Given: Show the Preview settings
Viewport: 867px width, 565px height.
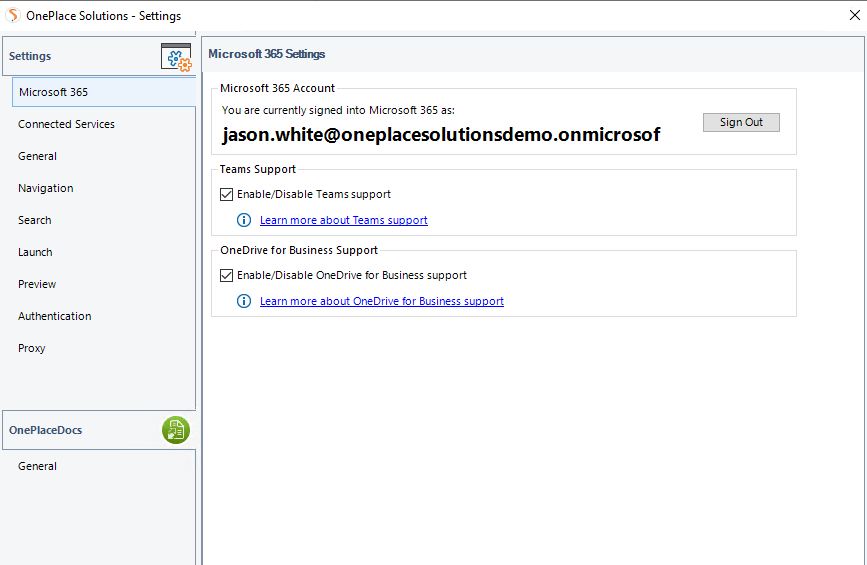Looking at the screenshot, I should tap(36, 284).
